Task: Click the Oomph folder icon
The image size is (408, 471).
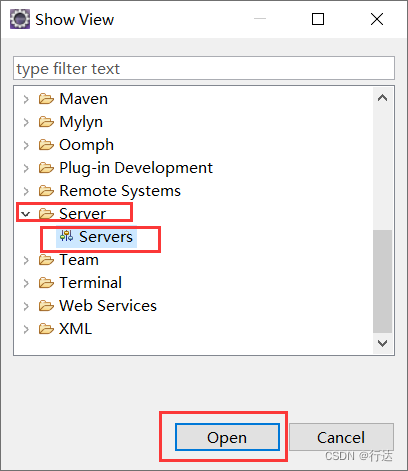Action: (x=46, y=145)
